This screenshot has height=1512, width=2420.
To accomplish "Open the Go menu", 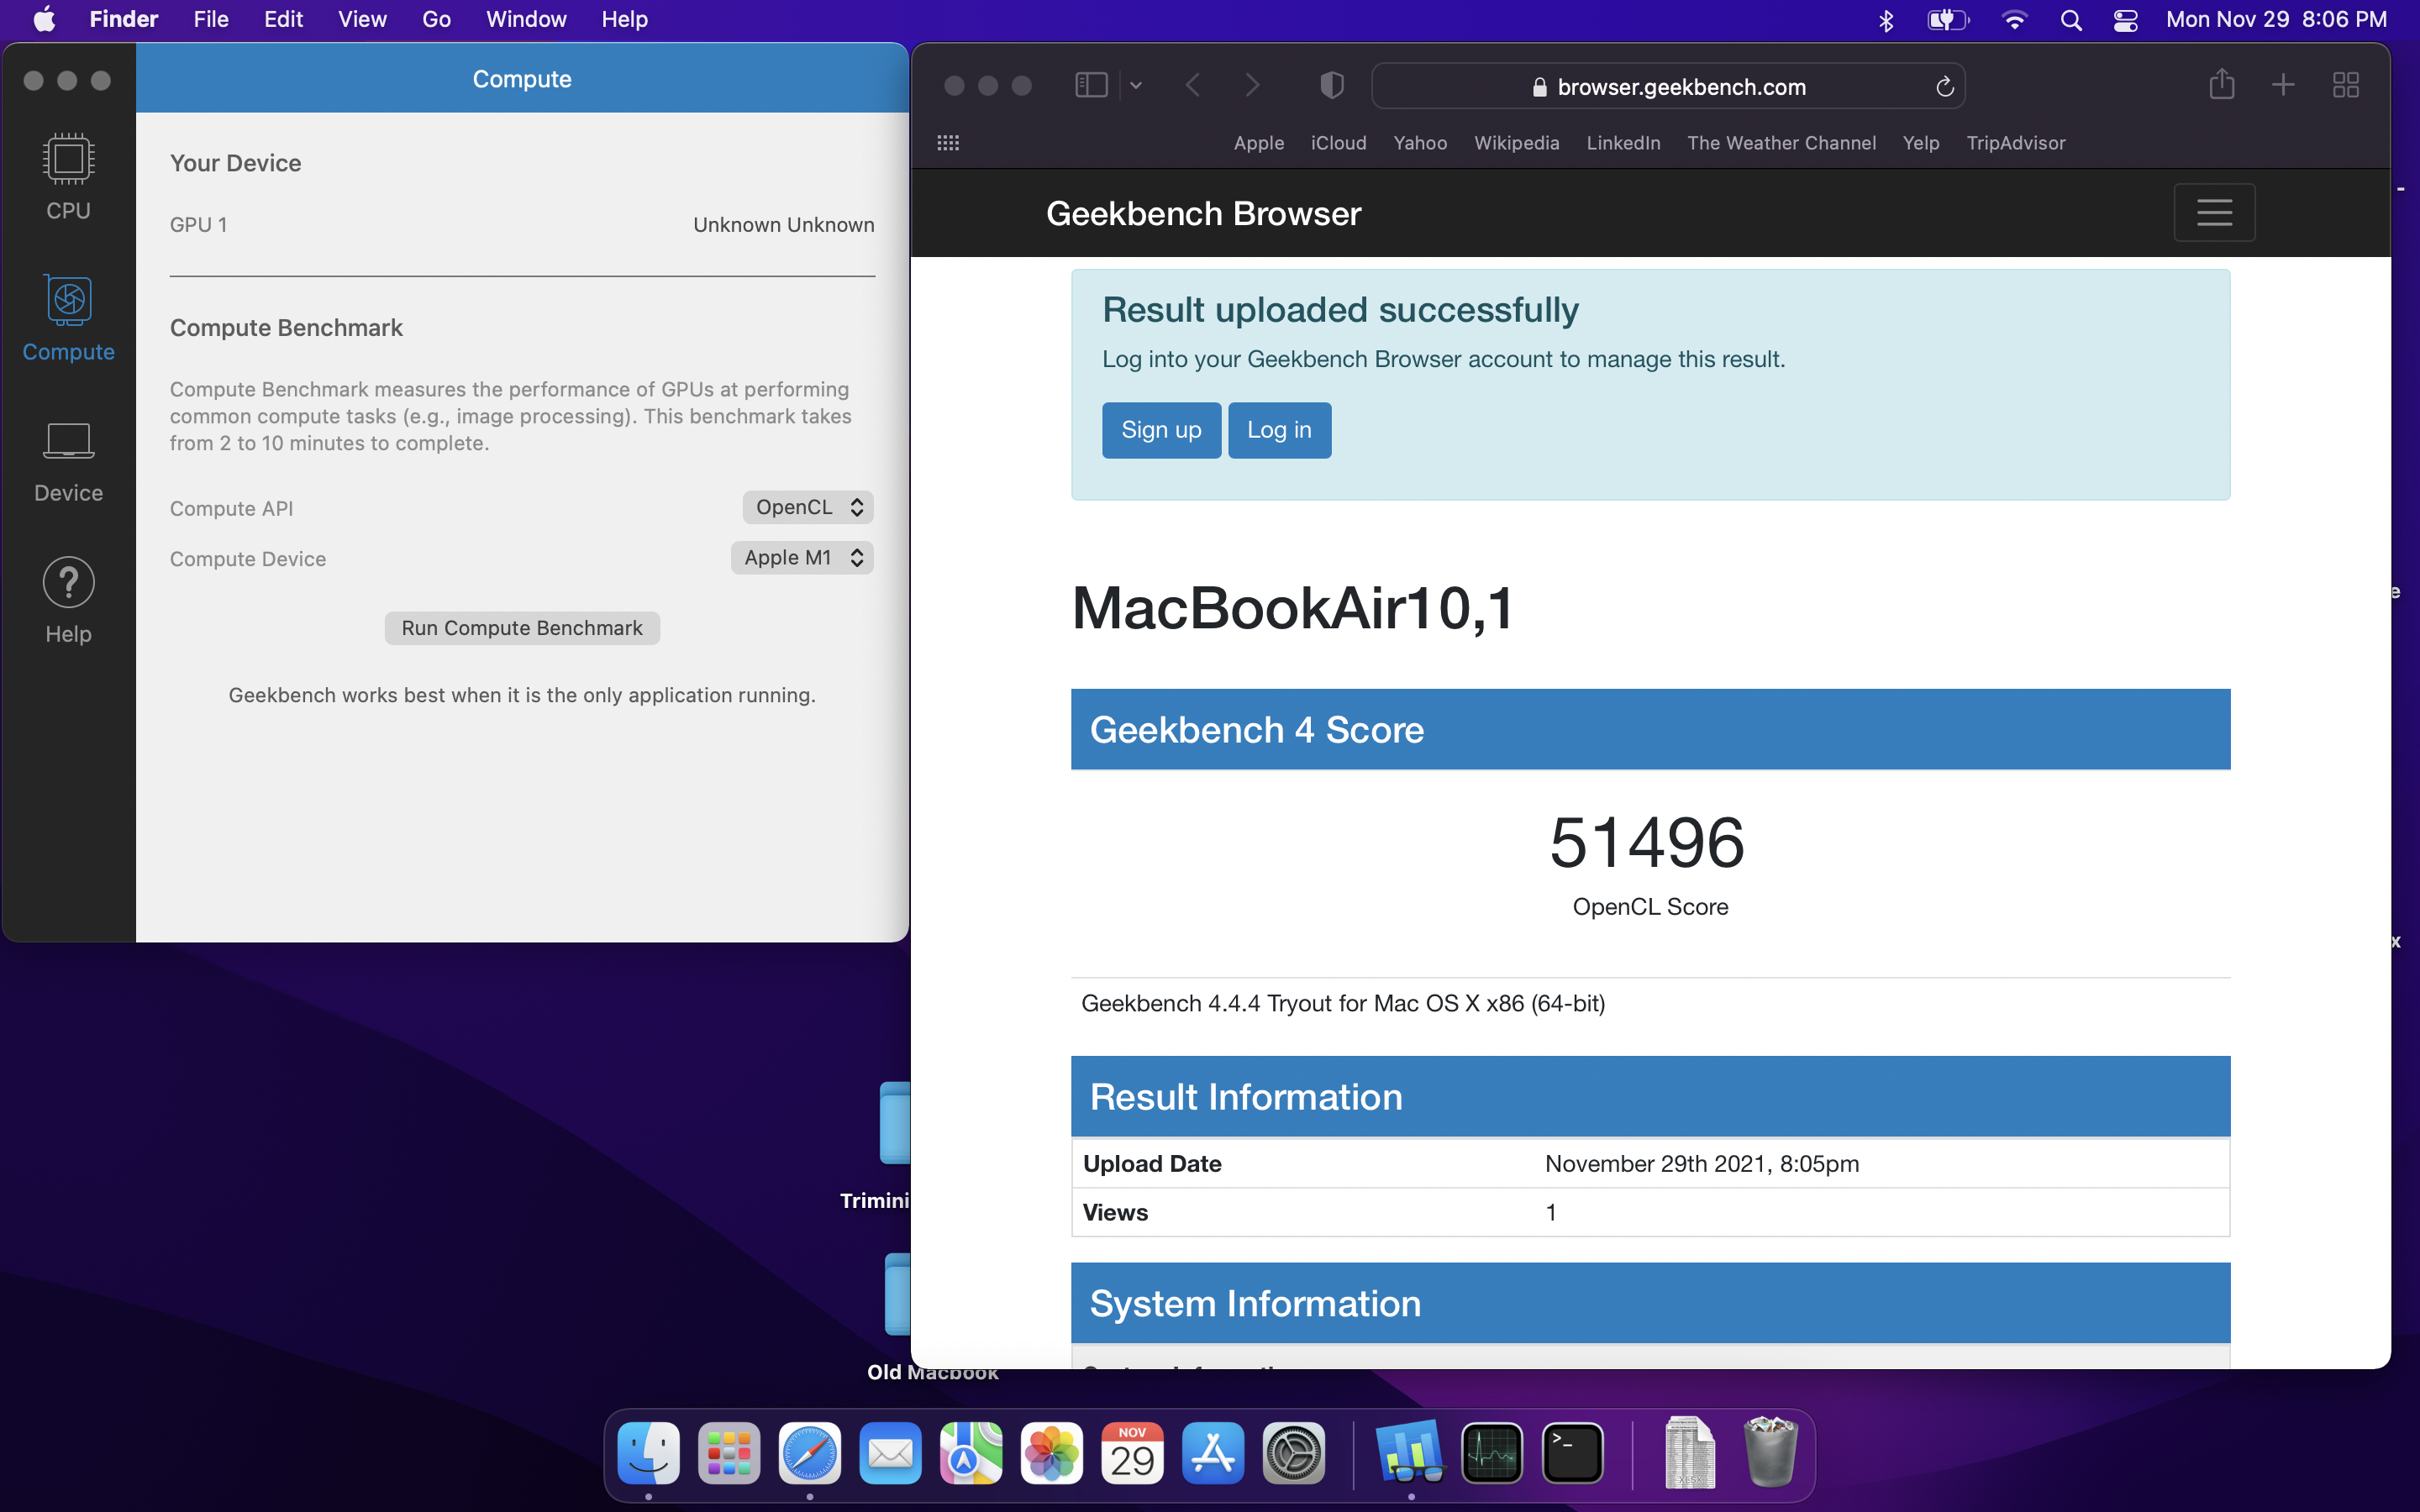I will click(436, 19).
